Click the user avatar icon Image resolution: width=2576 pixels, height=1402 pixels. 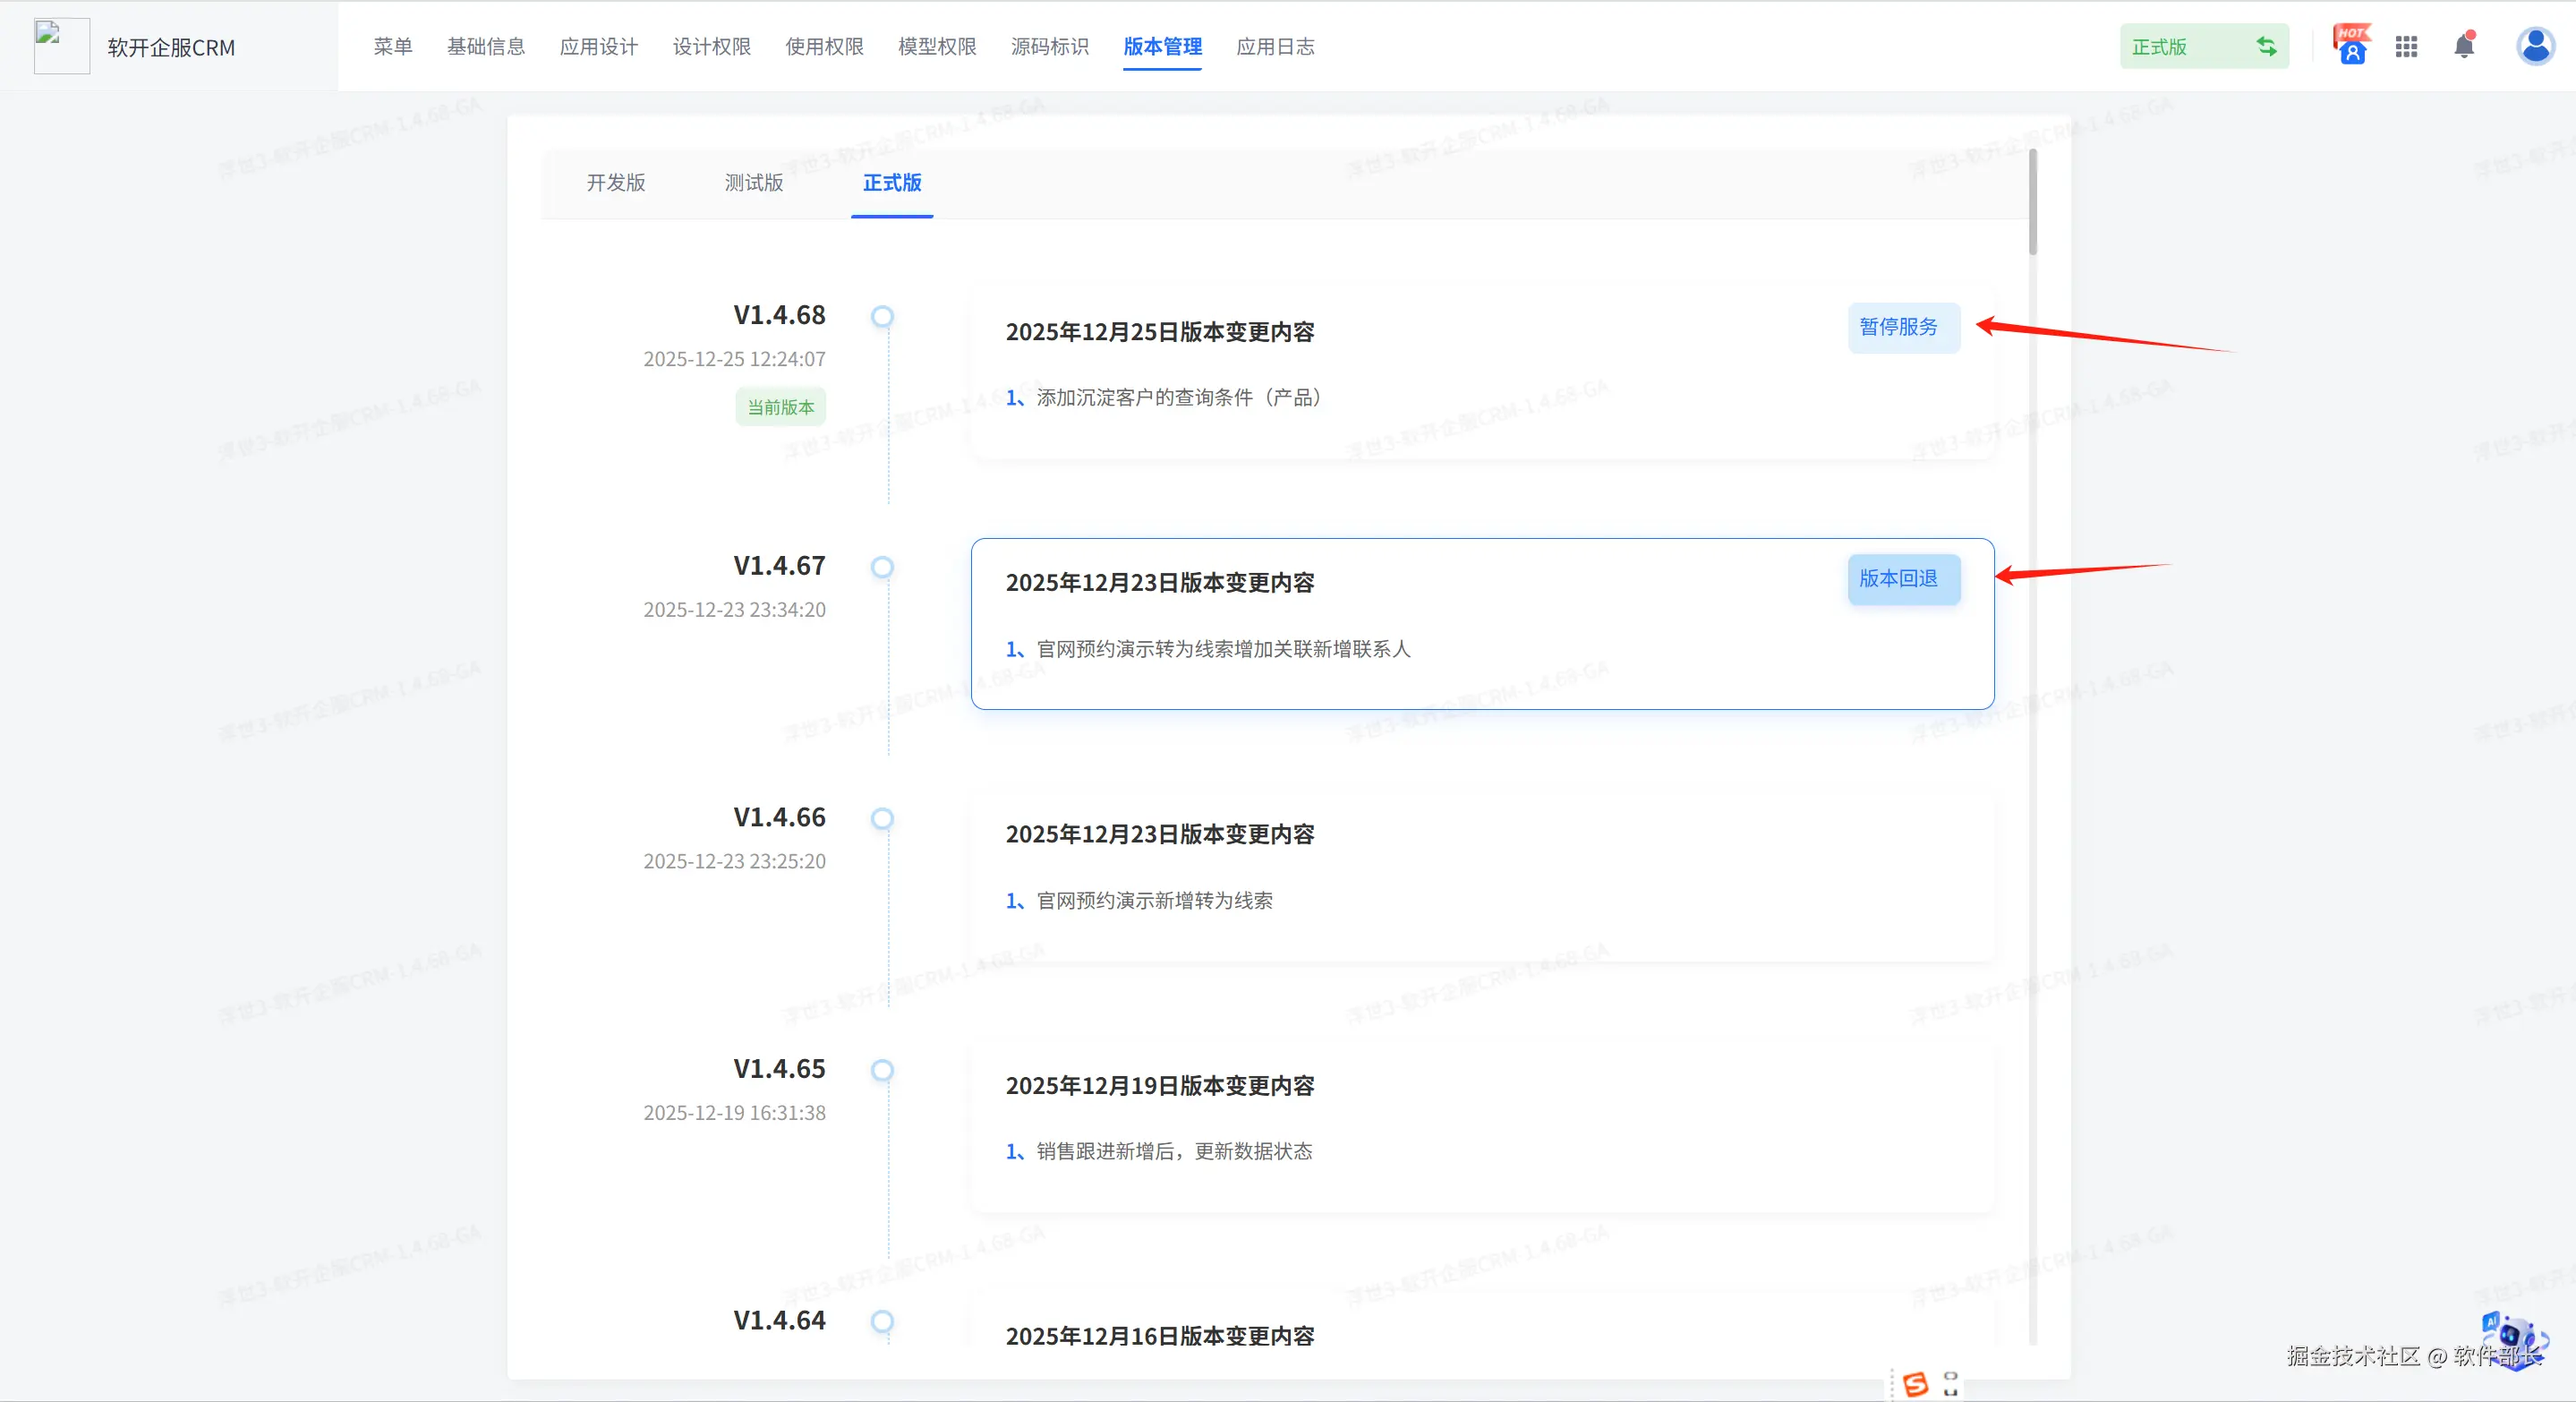click(x=2535, y=46)
